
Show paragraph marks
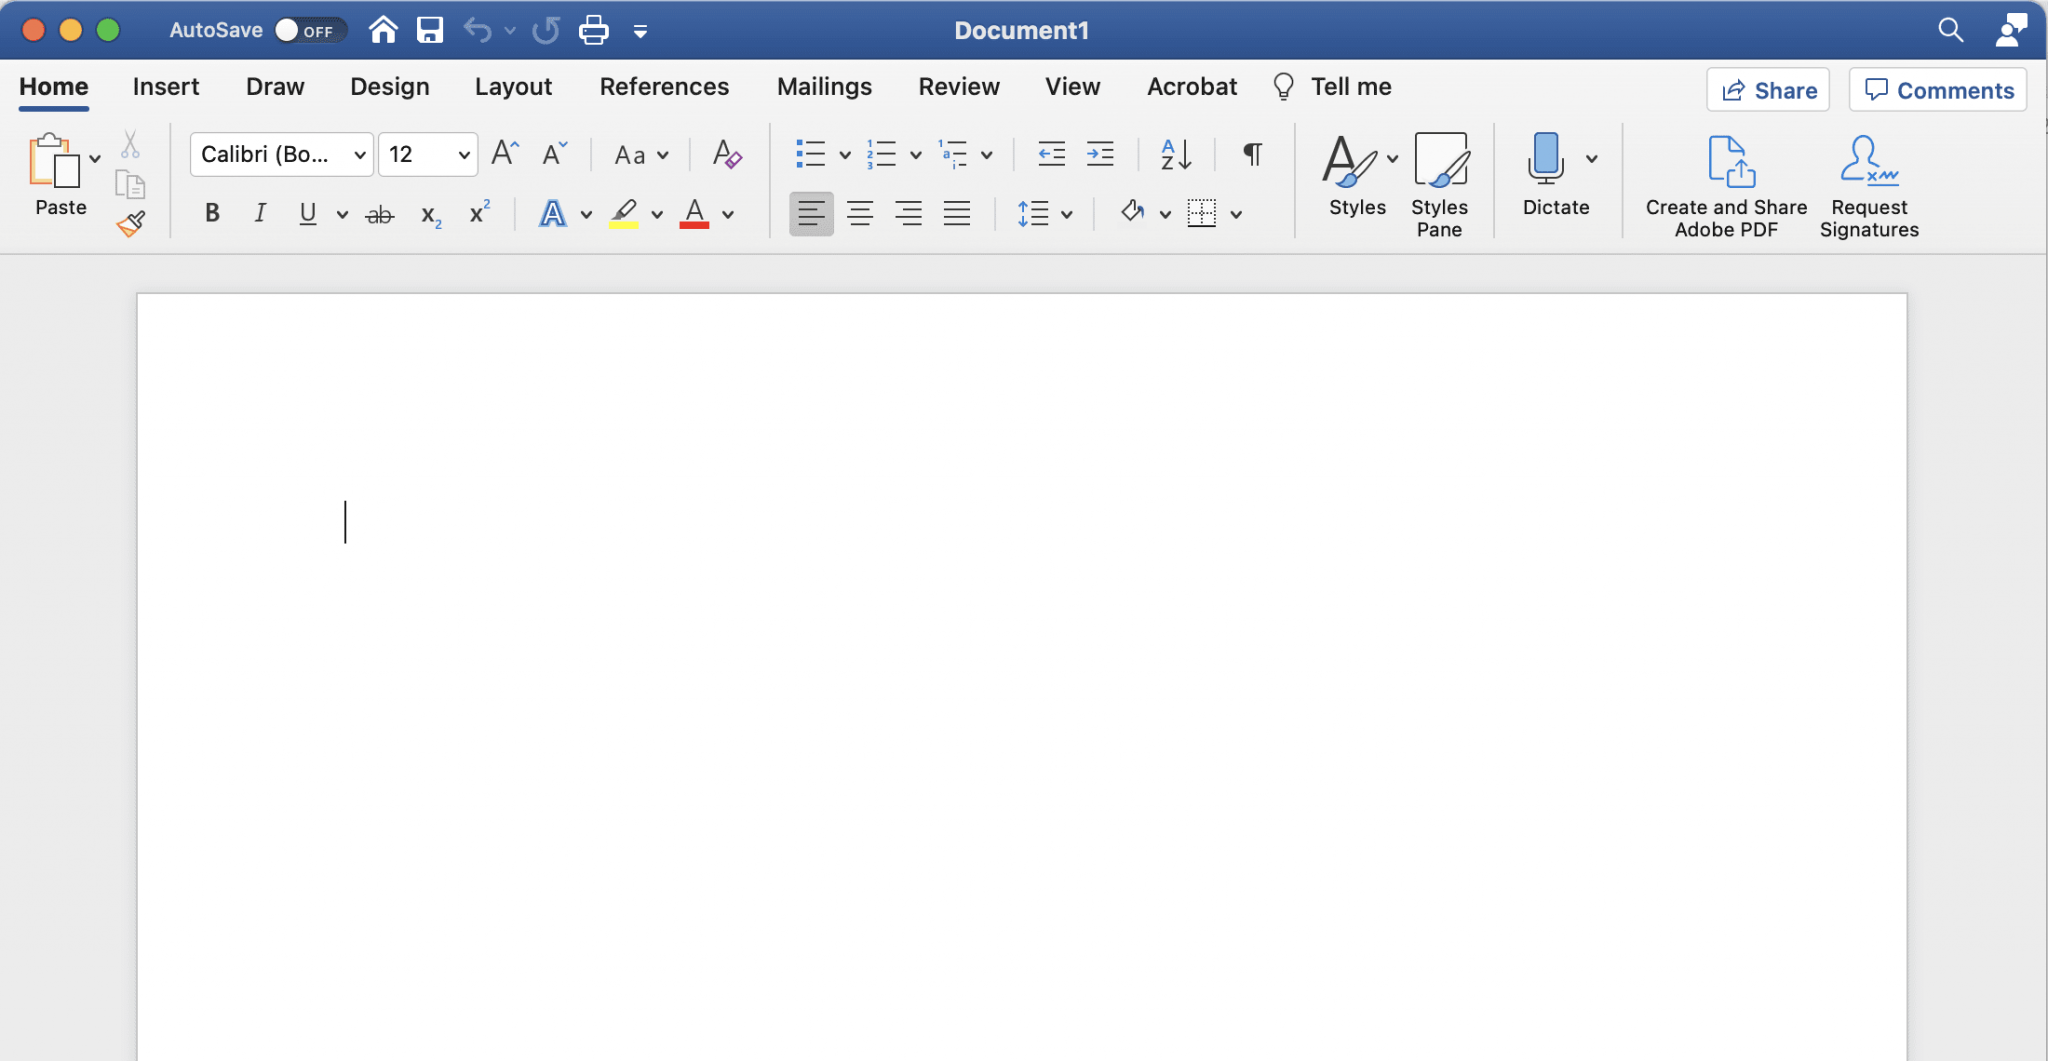[x=1251, y=154]
